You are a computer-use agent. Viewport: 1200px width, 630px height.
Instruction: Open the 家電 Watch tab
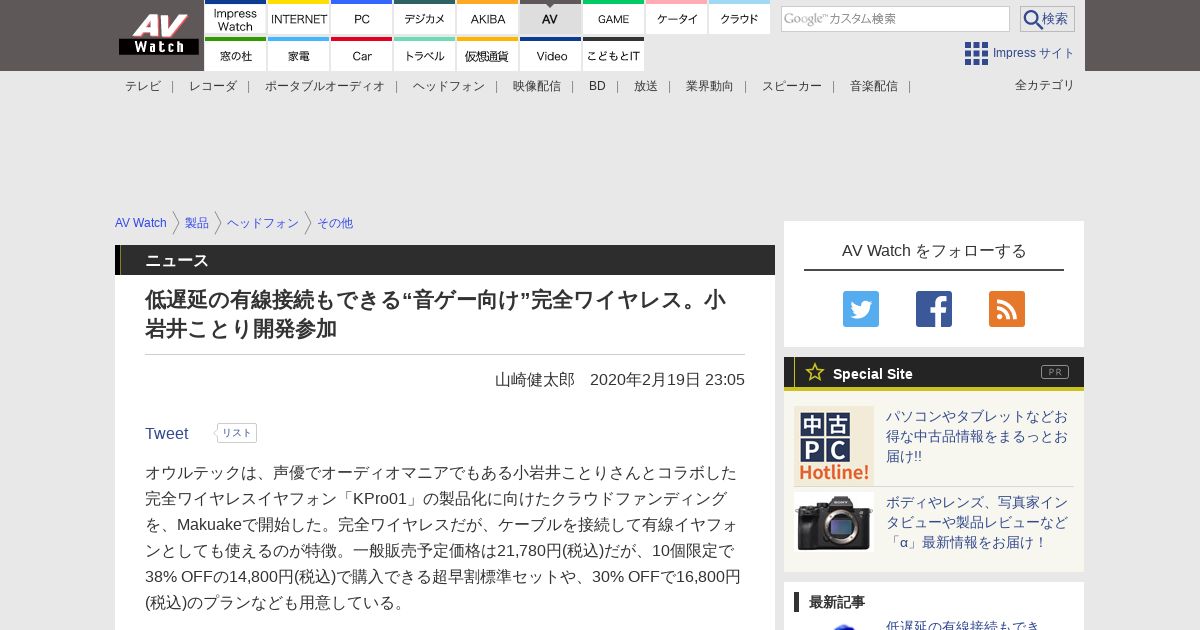(x=299, y=55)
